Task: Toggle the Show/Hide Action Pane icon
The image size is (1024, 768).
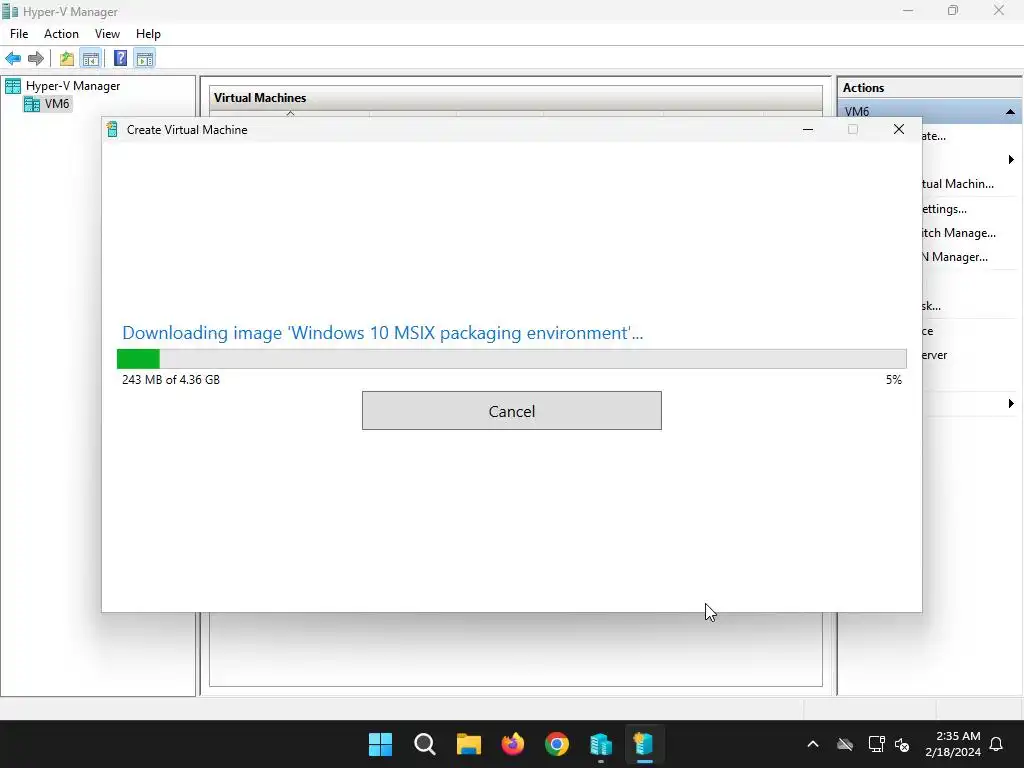Action: click(145, 59)
